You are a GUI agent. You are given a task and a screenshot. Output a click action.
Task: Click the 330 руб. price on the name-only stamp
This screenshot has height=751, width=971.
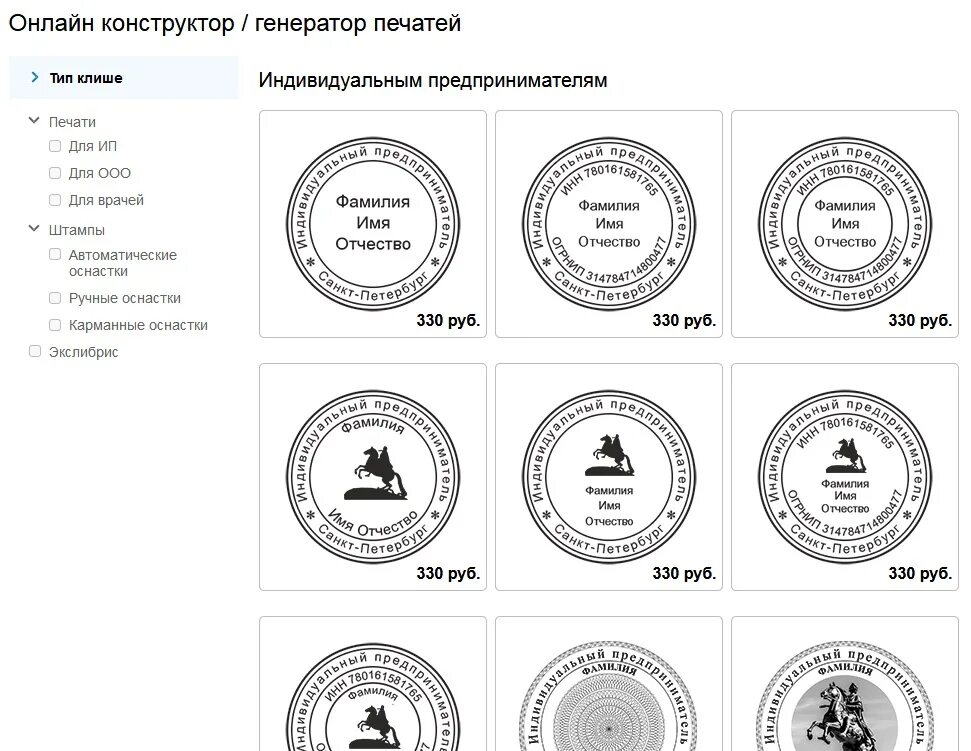tap(448, 321)
